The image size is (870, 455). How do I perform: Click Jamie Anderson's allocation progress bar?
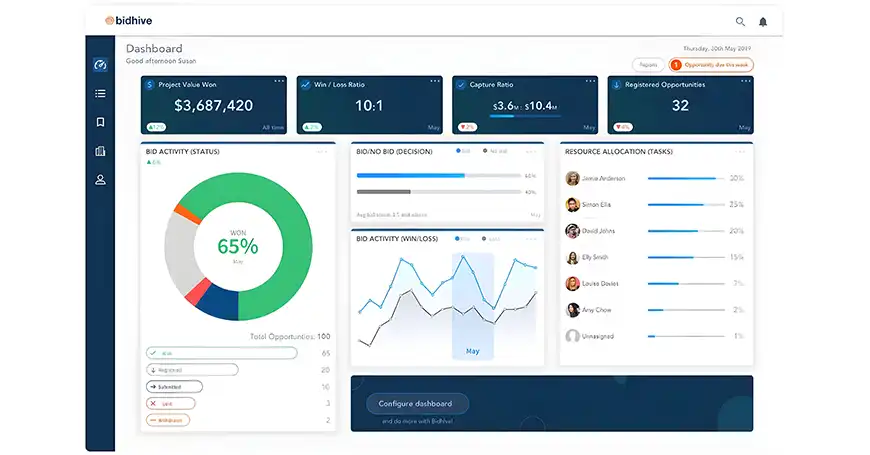pos(685,179)
